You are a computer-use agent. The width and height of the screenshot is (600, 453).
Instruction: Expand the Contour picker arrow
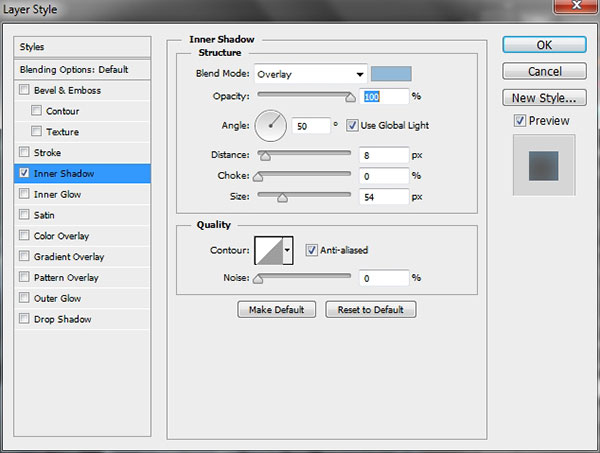288,250
